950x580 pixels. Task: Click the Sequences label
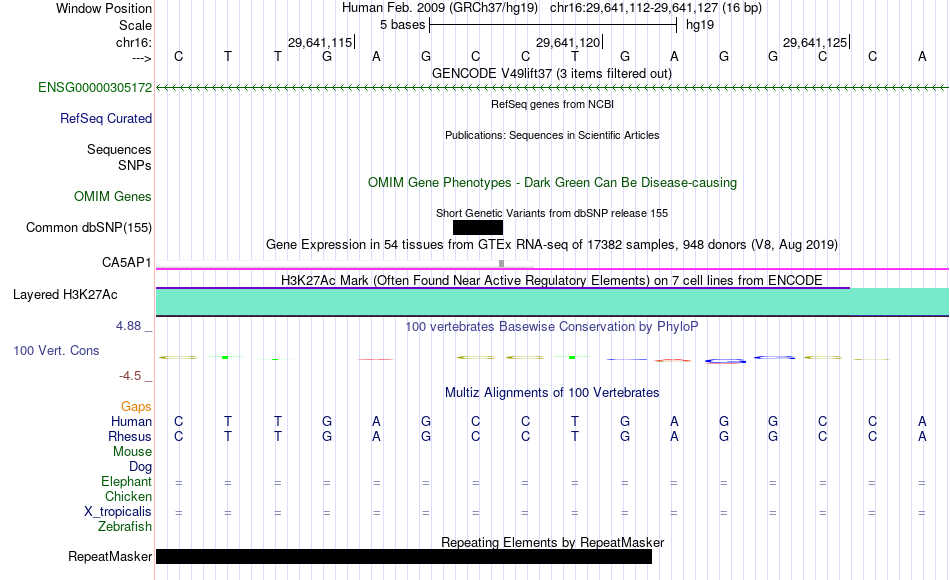tap(119, 149)
